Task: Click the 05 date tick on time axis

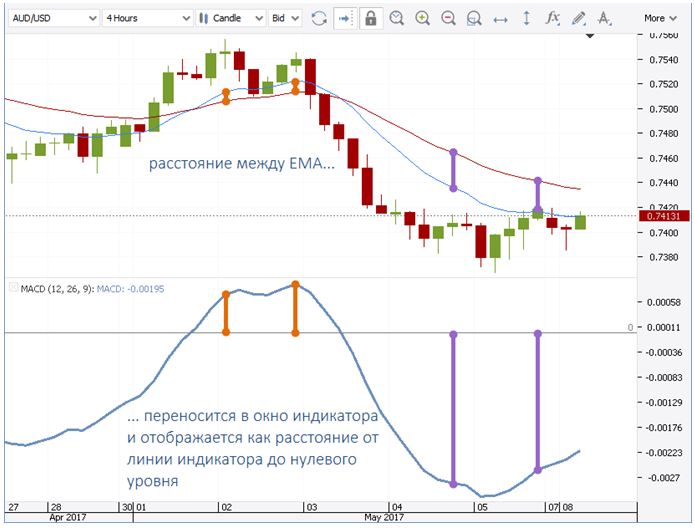Action: (482, 507)
